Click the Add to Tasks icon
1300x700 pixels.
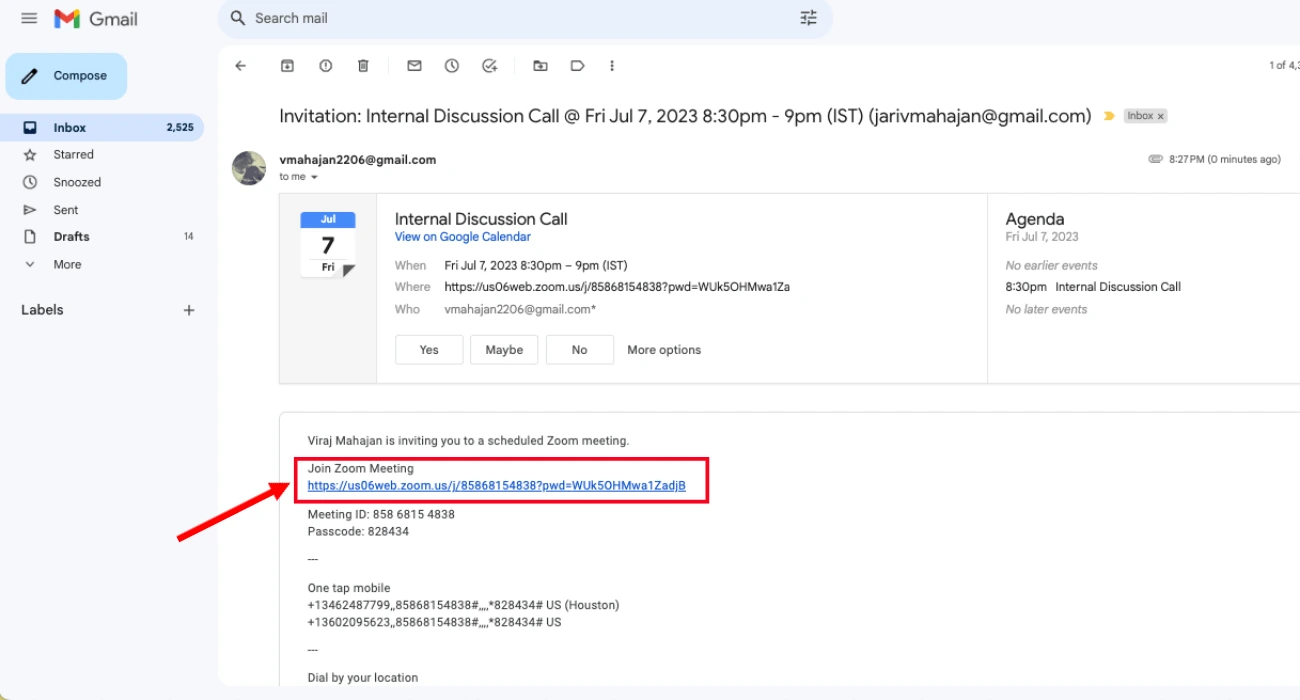tap(490, 66)
